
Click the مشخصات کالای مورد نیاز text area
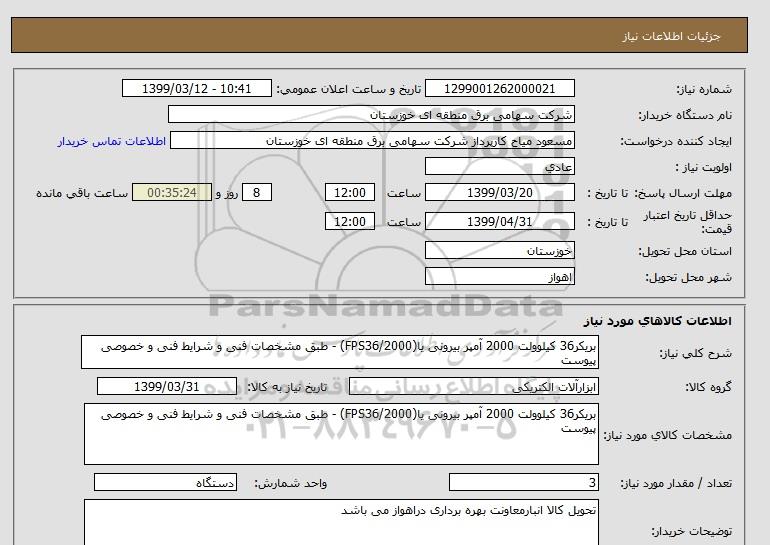[340, 433]
